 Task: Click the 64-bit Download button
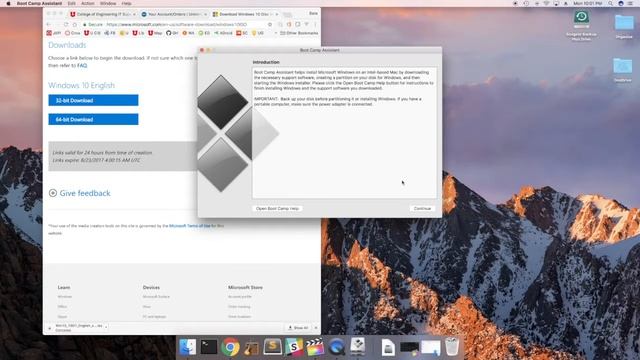click(x=93, y=120)
